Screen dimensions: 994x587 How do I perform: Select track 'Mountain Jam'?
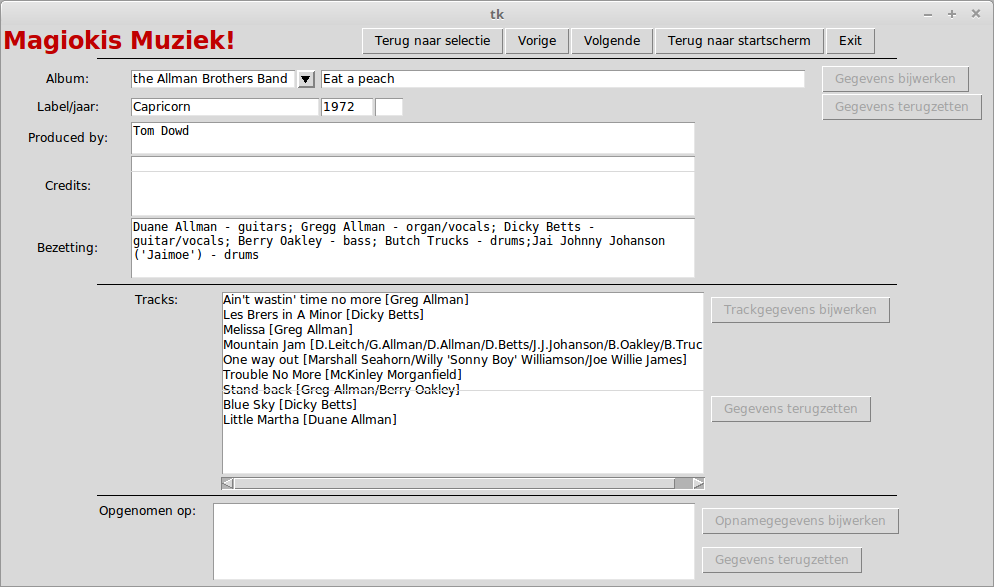click(463, 345)
